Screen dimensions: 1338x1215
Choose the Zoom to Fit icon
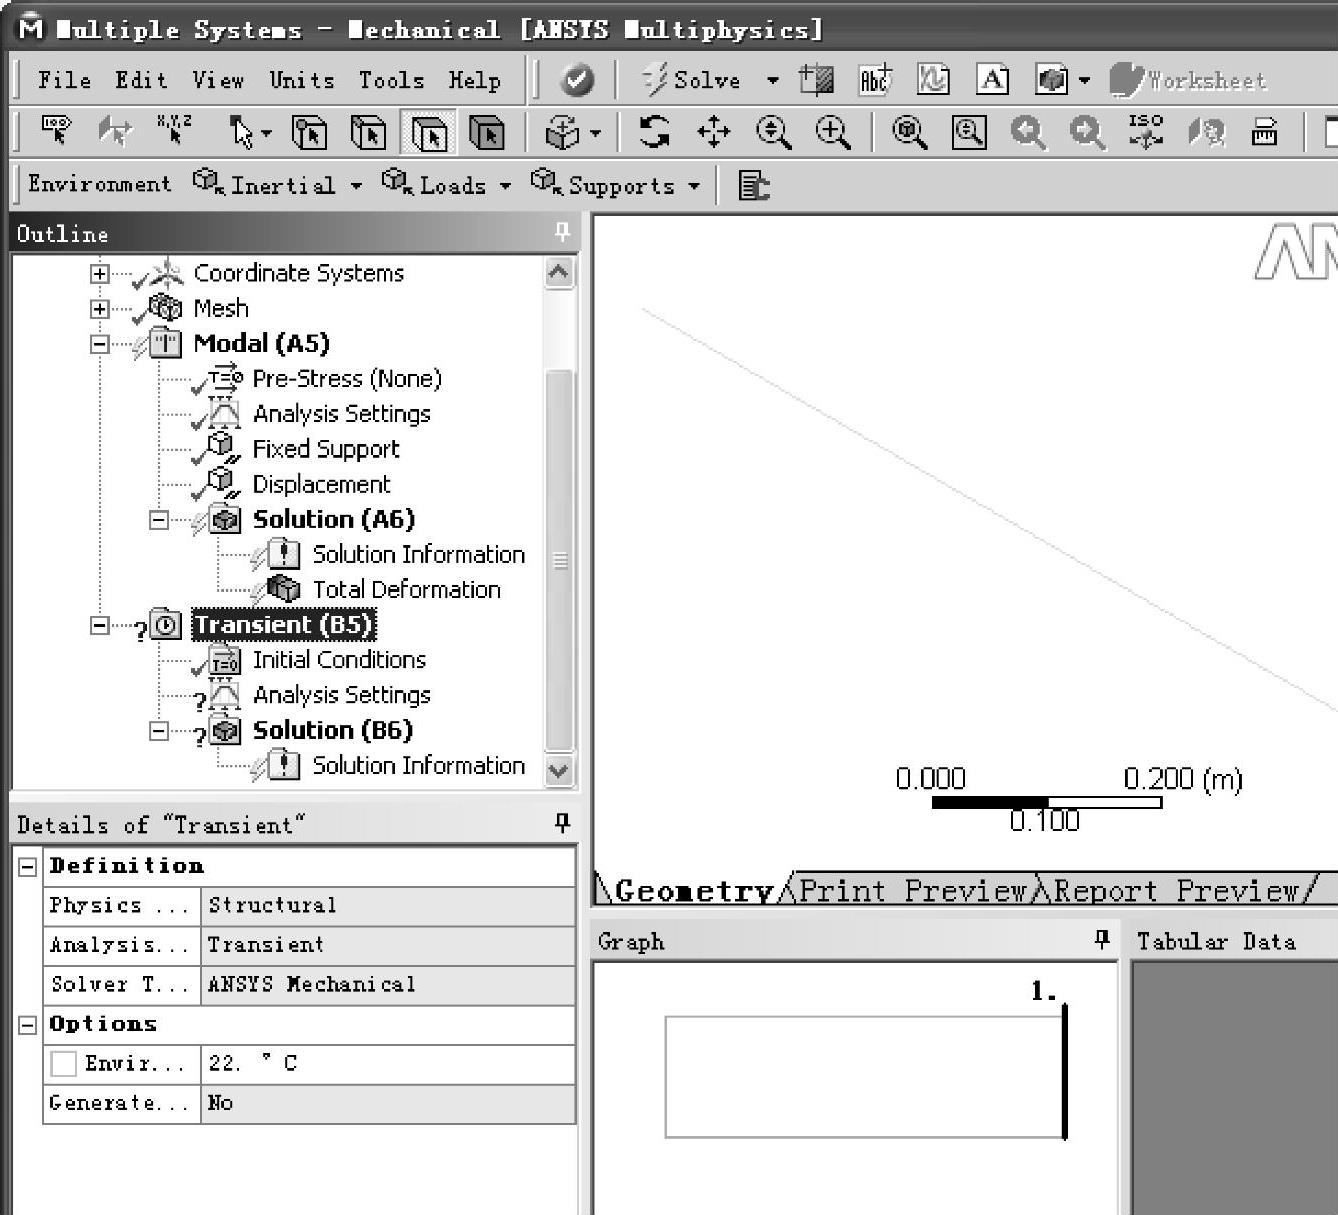pyautogui.click(x=909, y=132)
